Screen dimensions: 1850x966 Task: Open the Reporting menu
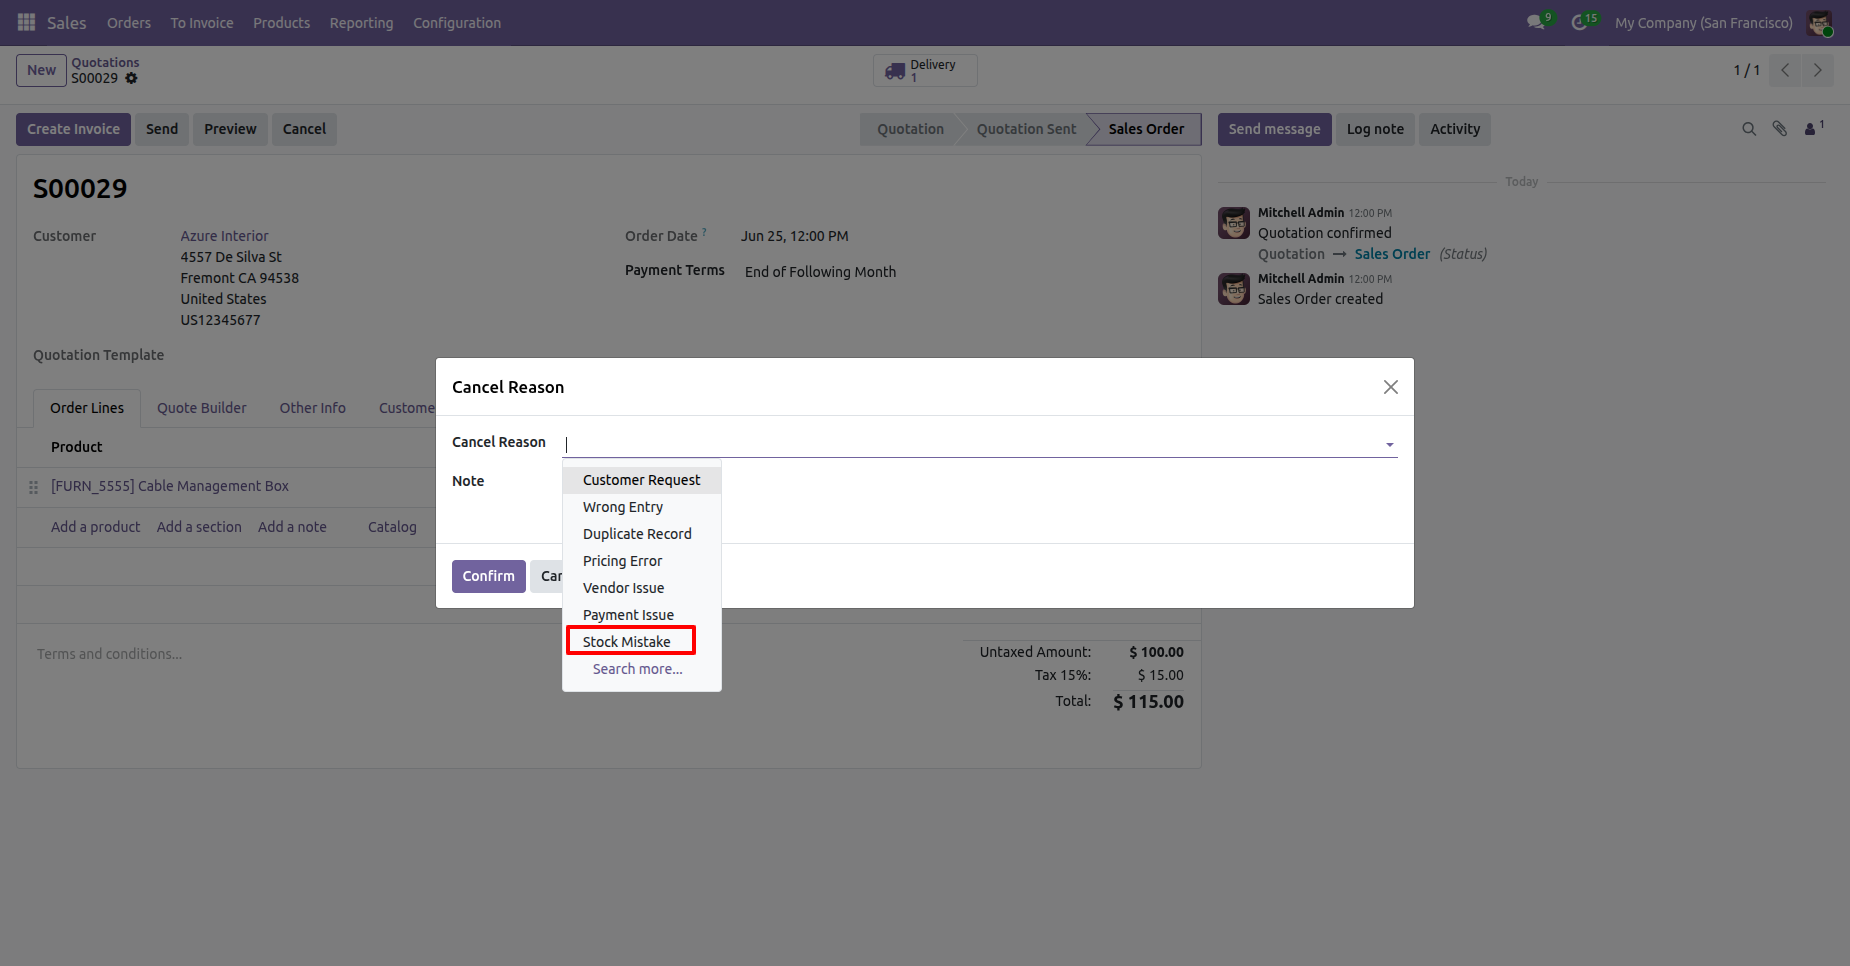(x=361, y=22)
